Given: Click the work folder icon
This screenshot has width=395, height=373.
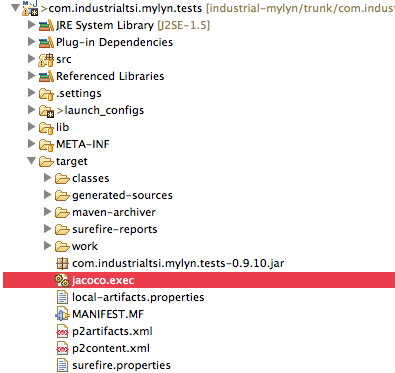Looking at the screenshot, I should pos(62,247).
